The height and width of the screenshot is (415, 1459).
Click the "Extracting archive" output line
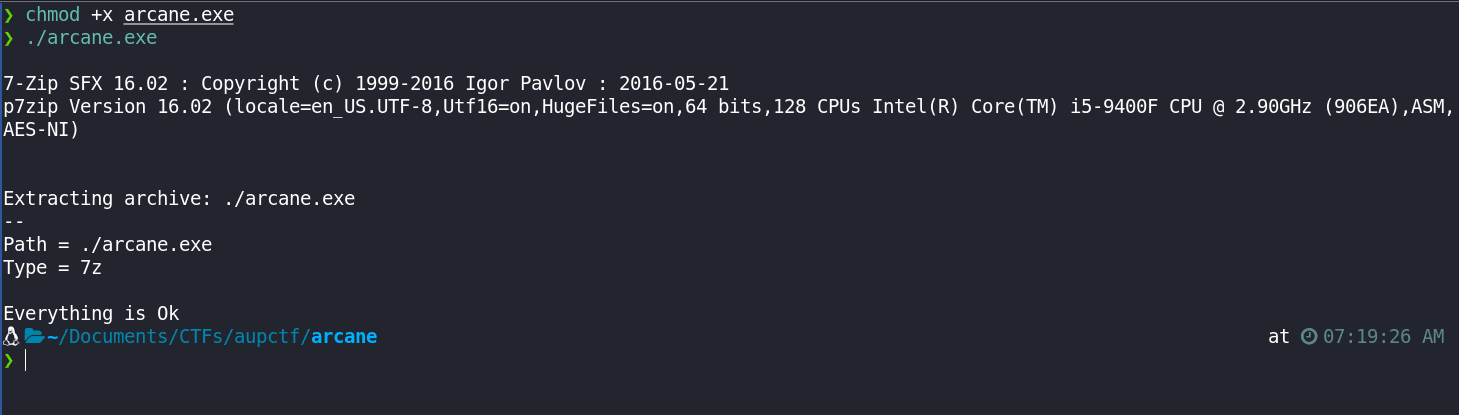pos(179,199)
